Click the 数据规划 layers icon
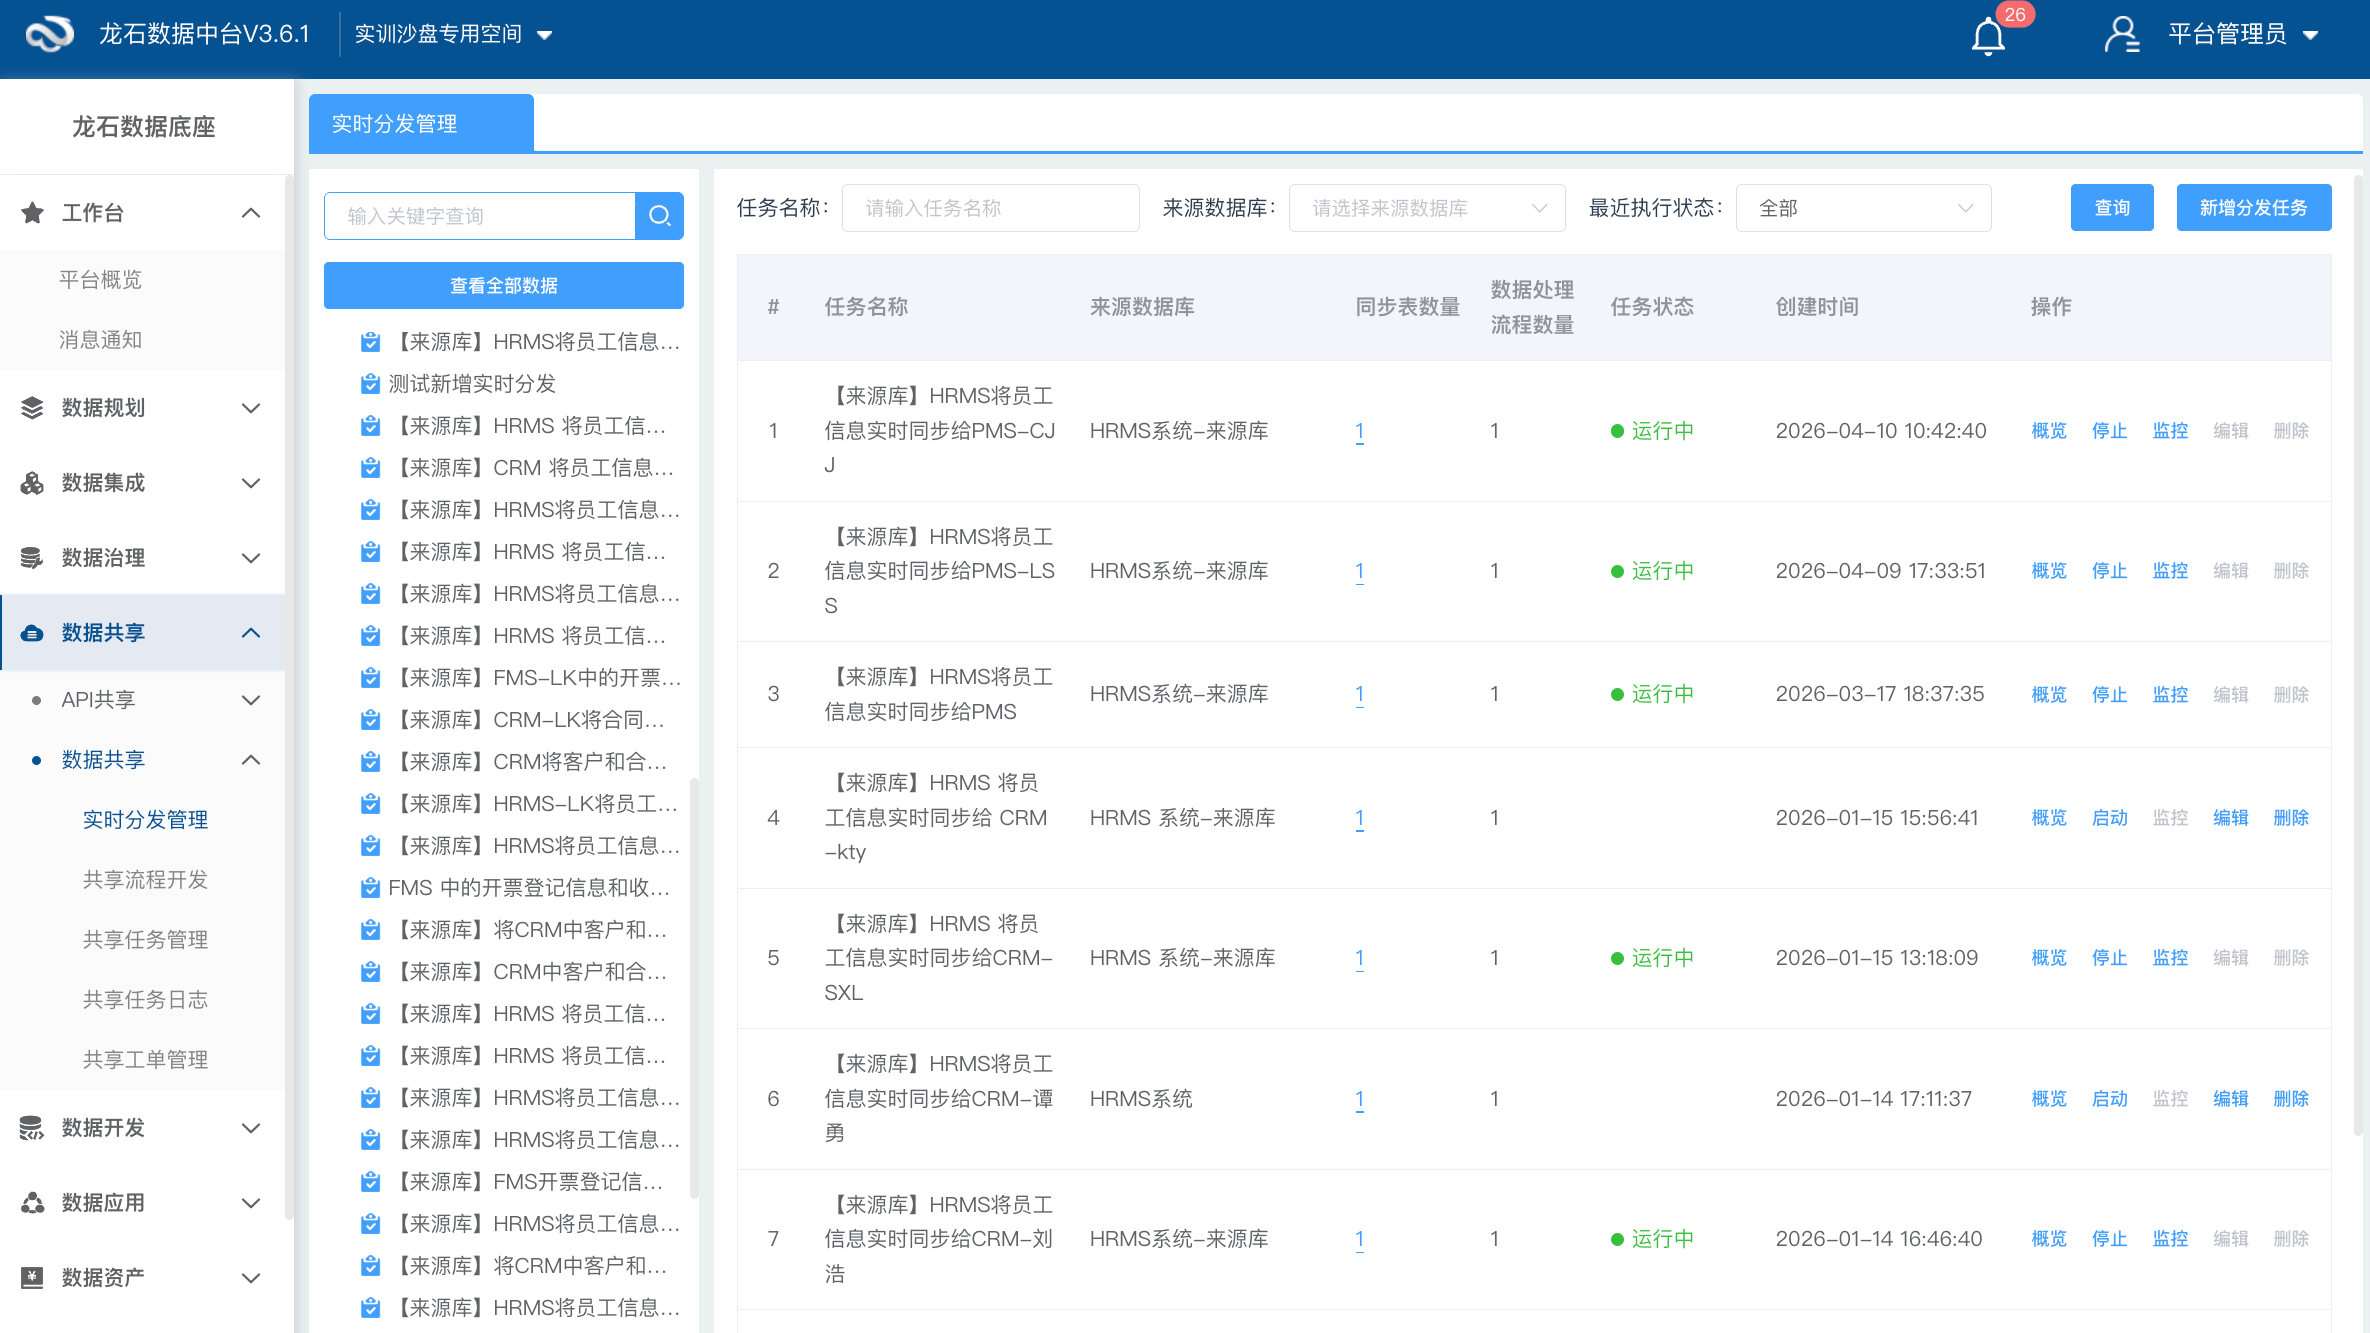The image size is (2370, 1333). pyautogui.click(x=32, y=408)
